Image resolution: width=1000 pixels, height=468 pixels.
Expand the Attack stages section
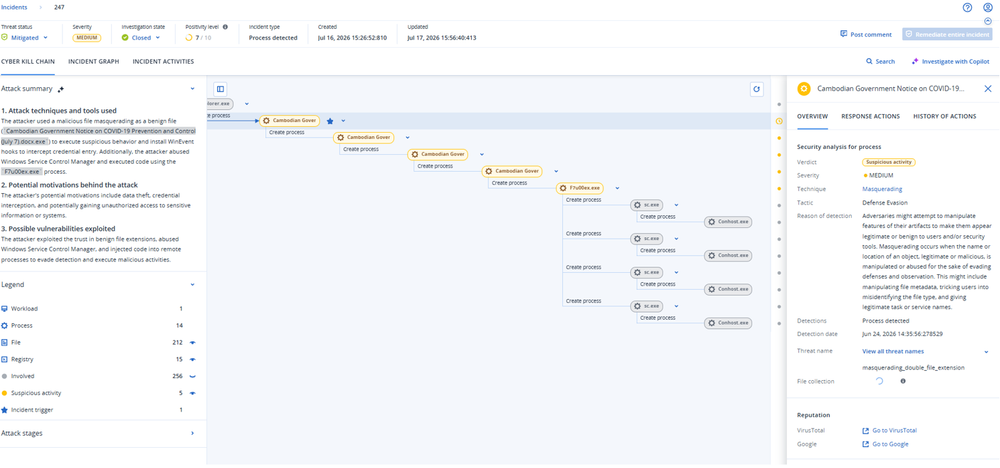(193, 433)
